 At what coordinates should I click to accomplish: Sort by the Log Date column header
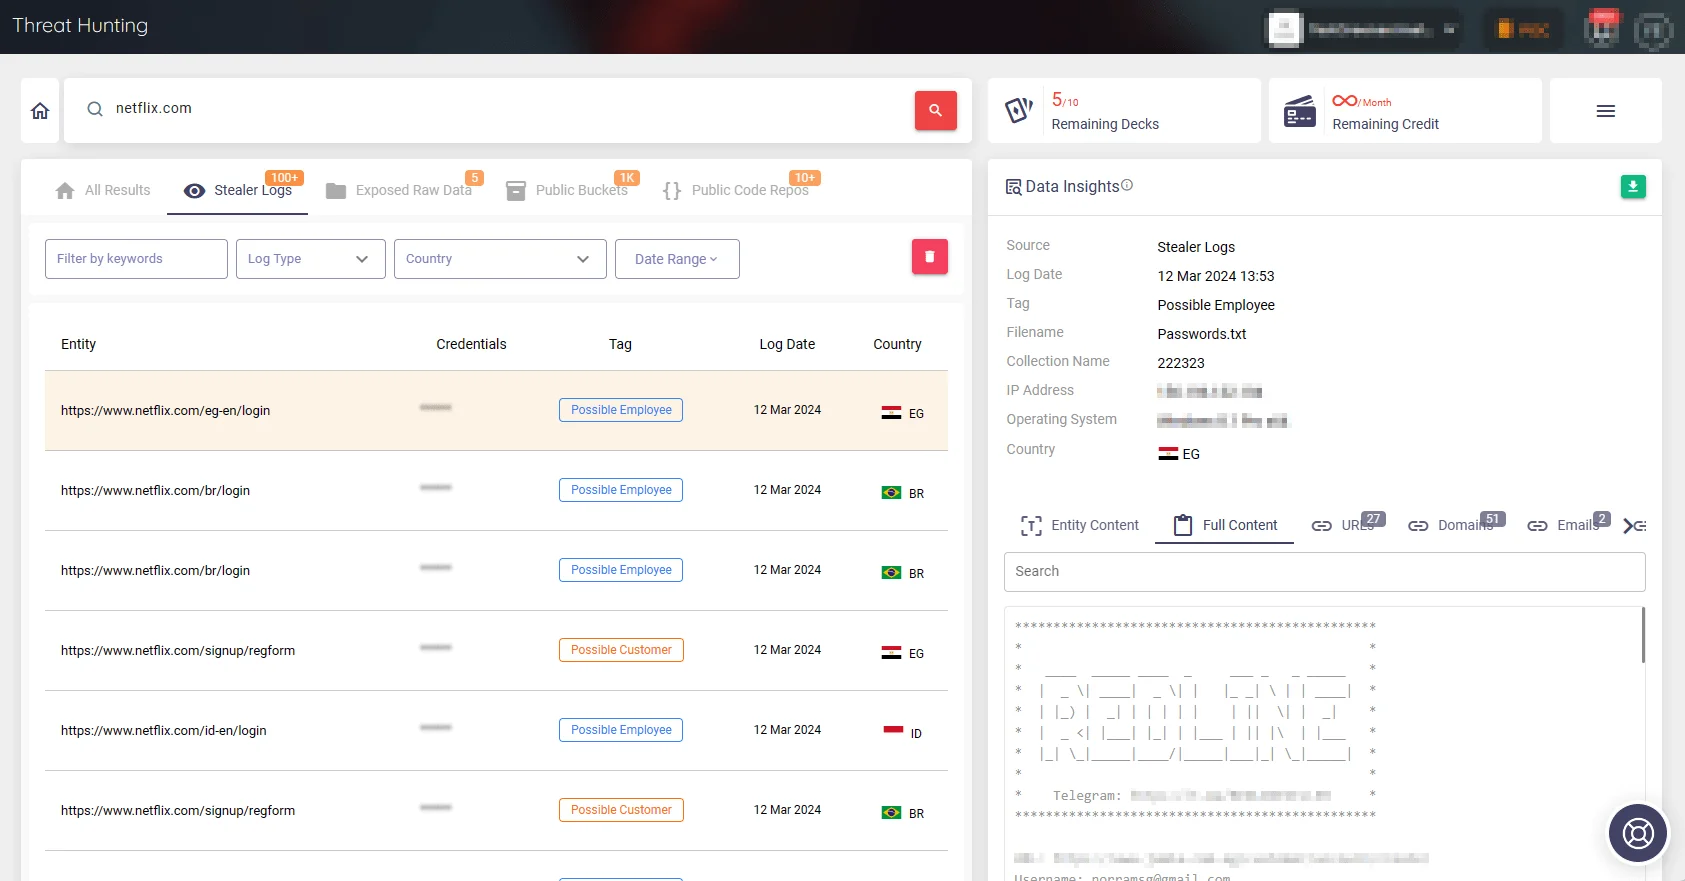click(787, 344)
